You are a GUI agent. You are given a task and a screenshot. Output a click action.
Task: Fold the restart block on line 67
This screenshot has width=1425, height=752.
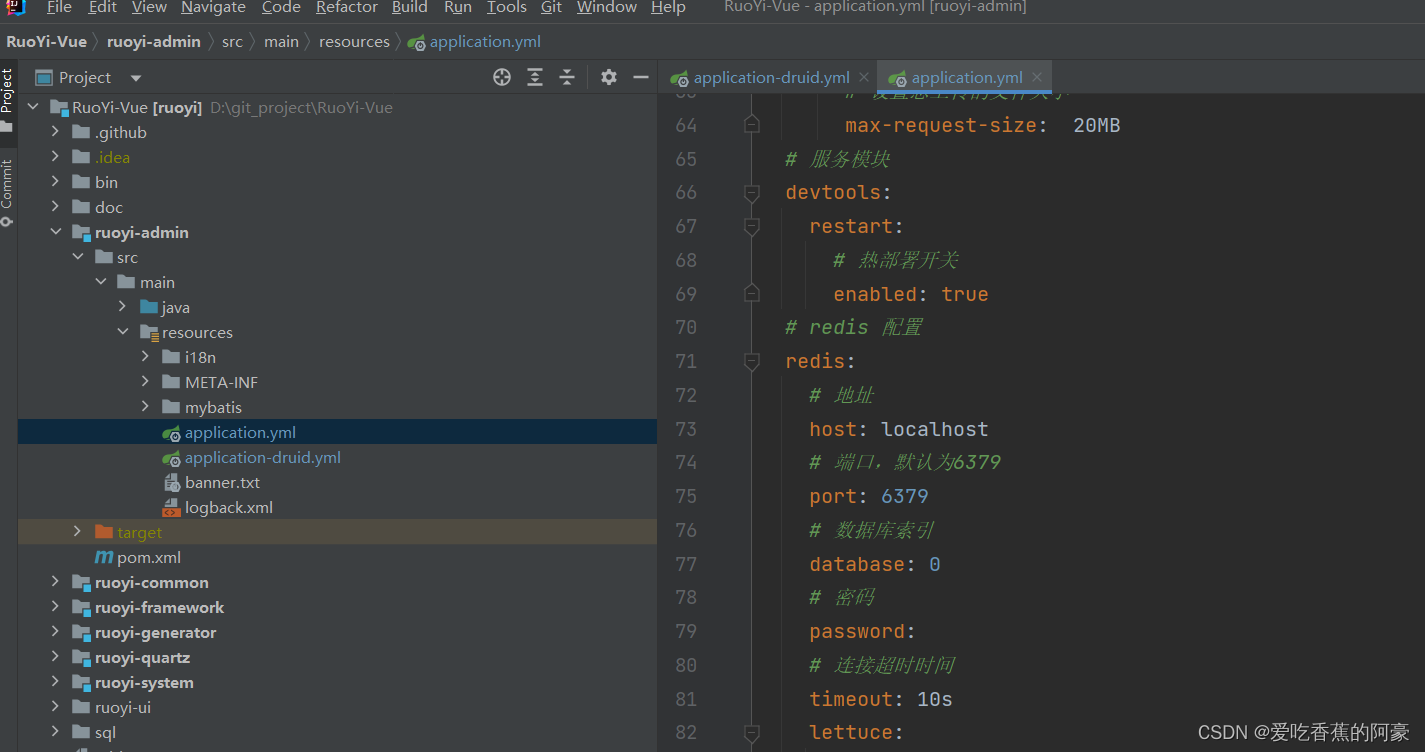[752, 227]
